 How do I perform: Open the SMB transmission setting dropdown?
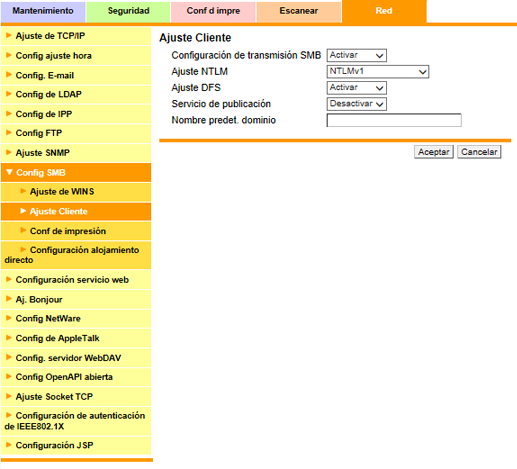(x=356, y=55)
